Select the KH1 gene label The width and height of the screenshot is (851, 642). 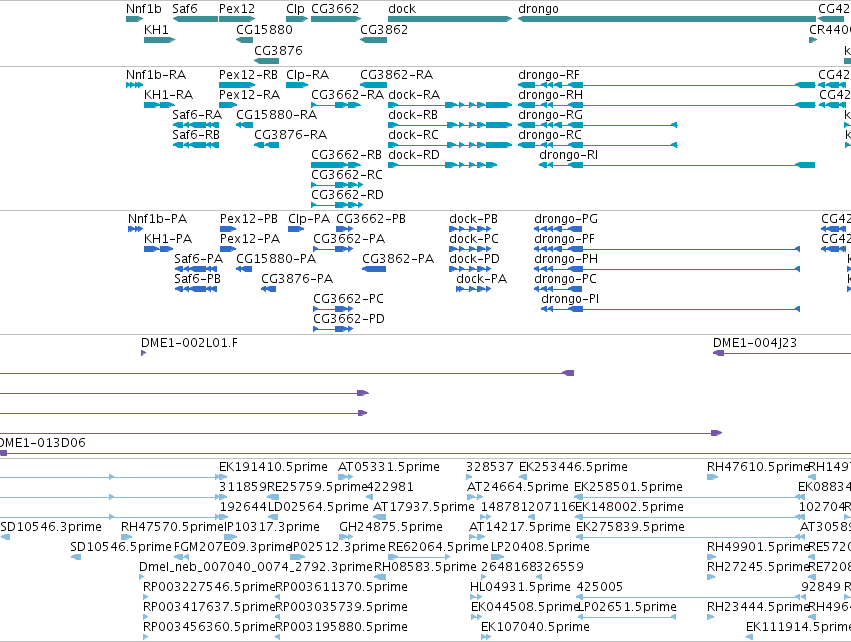(156, 29)
